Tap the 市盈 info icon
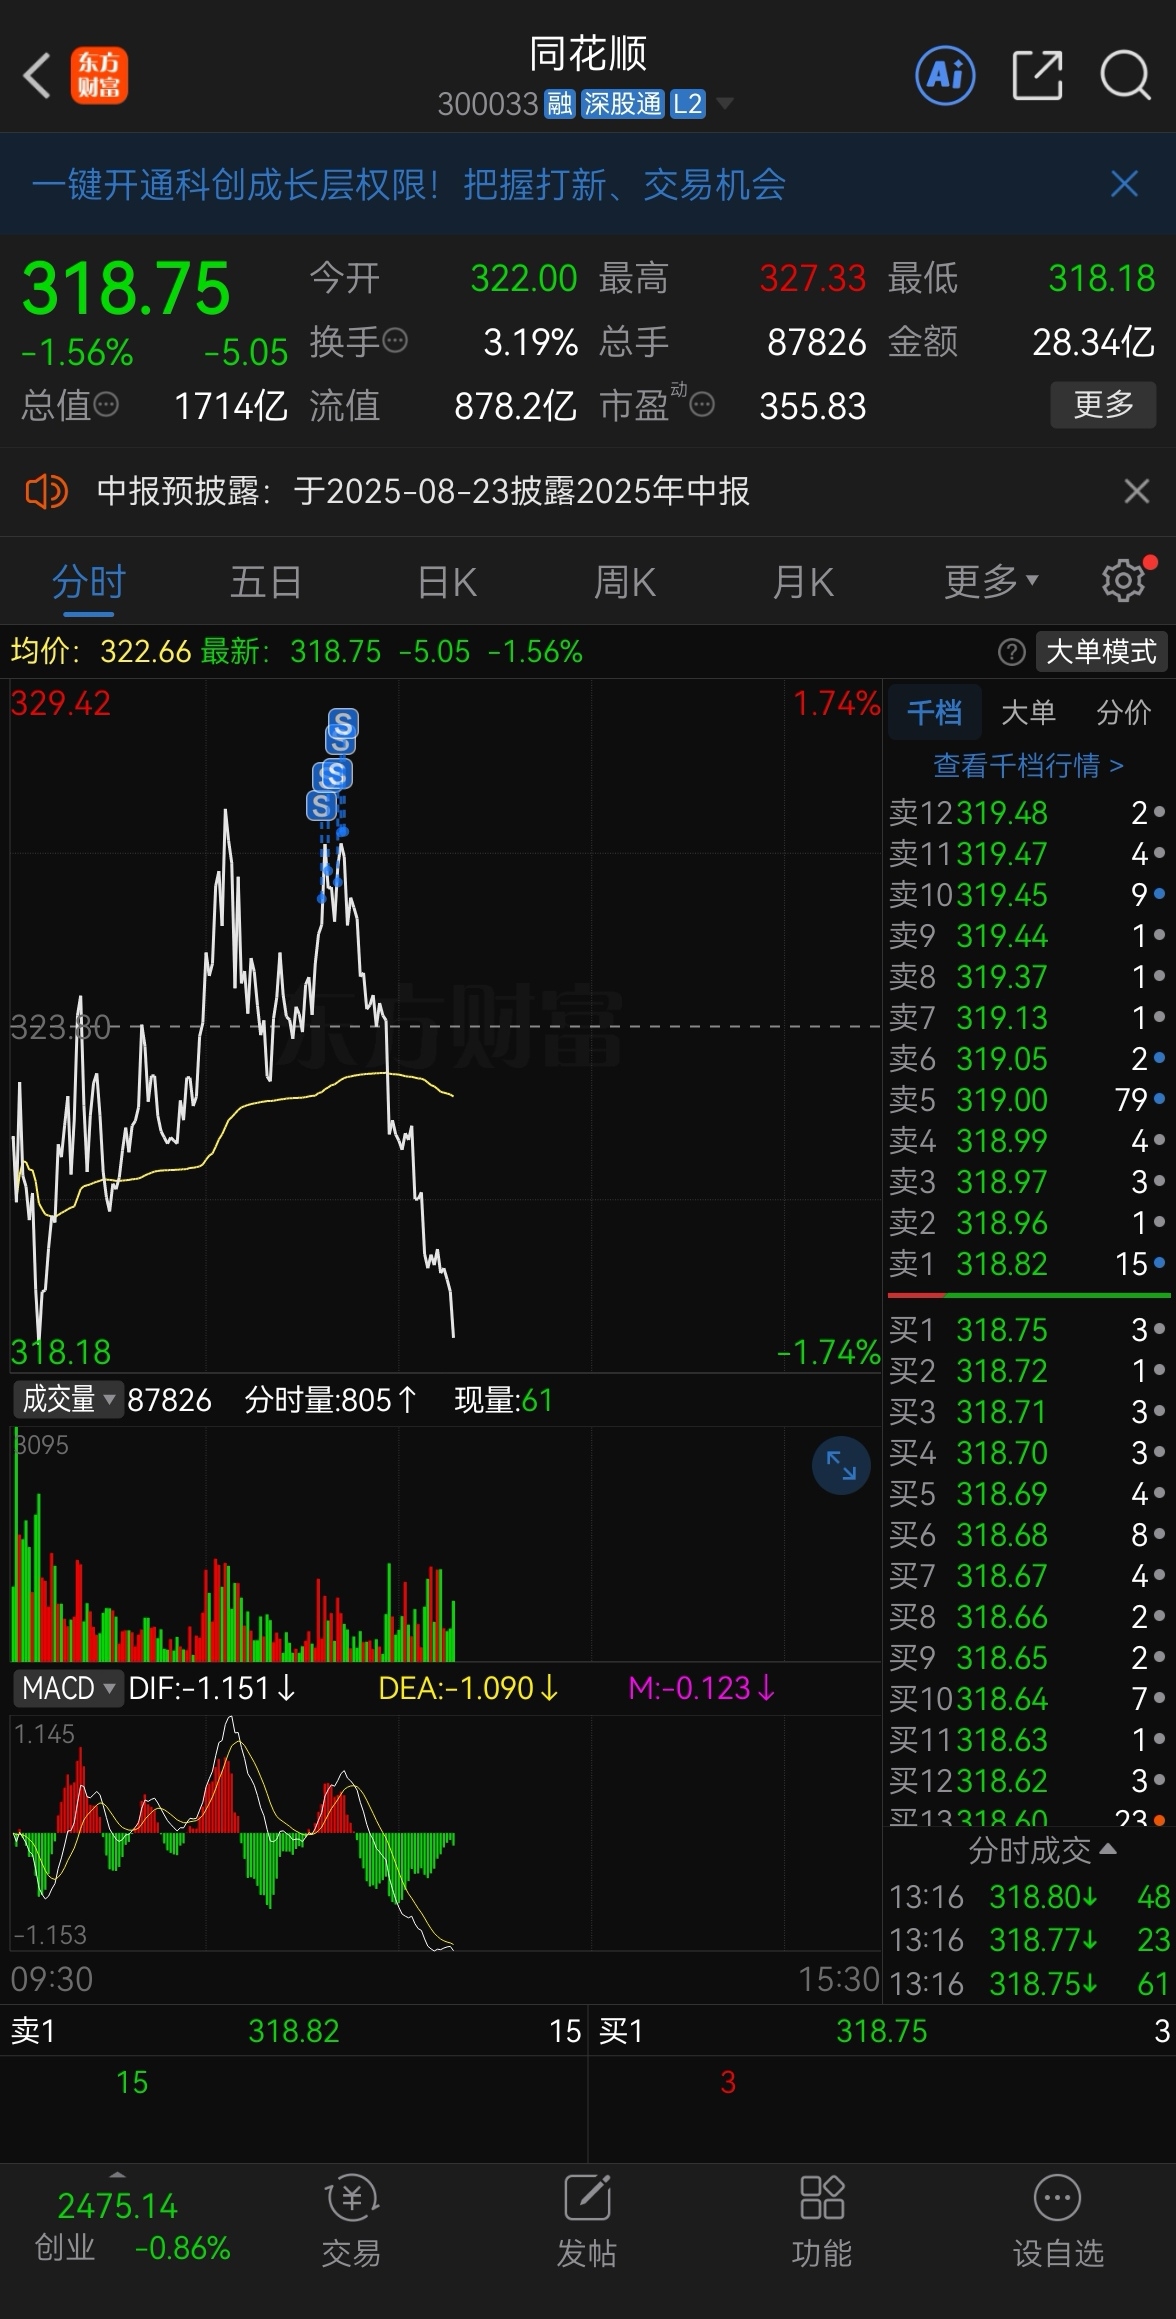Screen dimensions: 1176x2319 pos(703,405)
